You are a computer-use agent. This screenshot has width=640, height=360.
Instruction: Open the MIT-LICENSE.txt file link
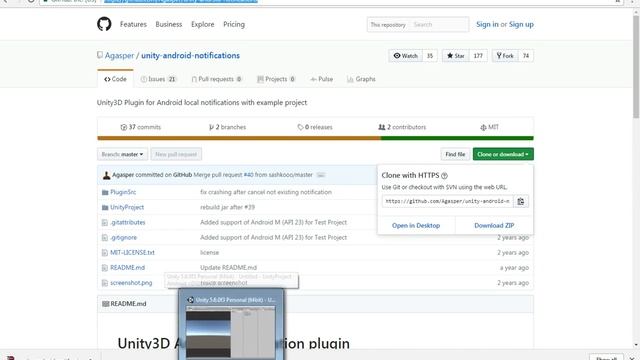tap(132, 253)
